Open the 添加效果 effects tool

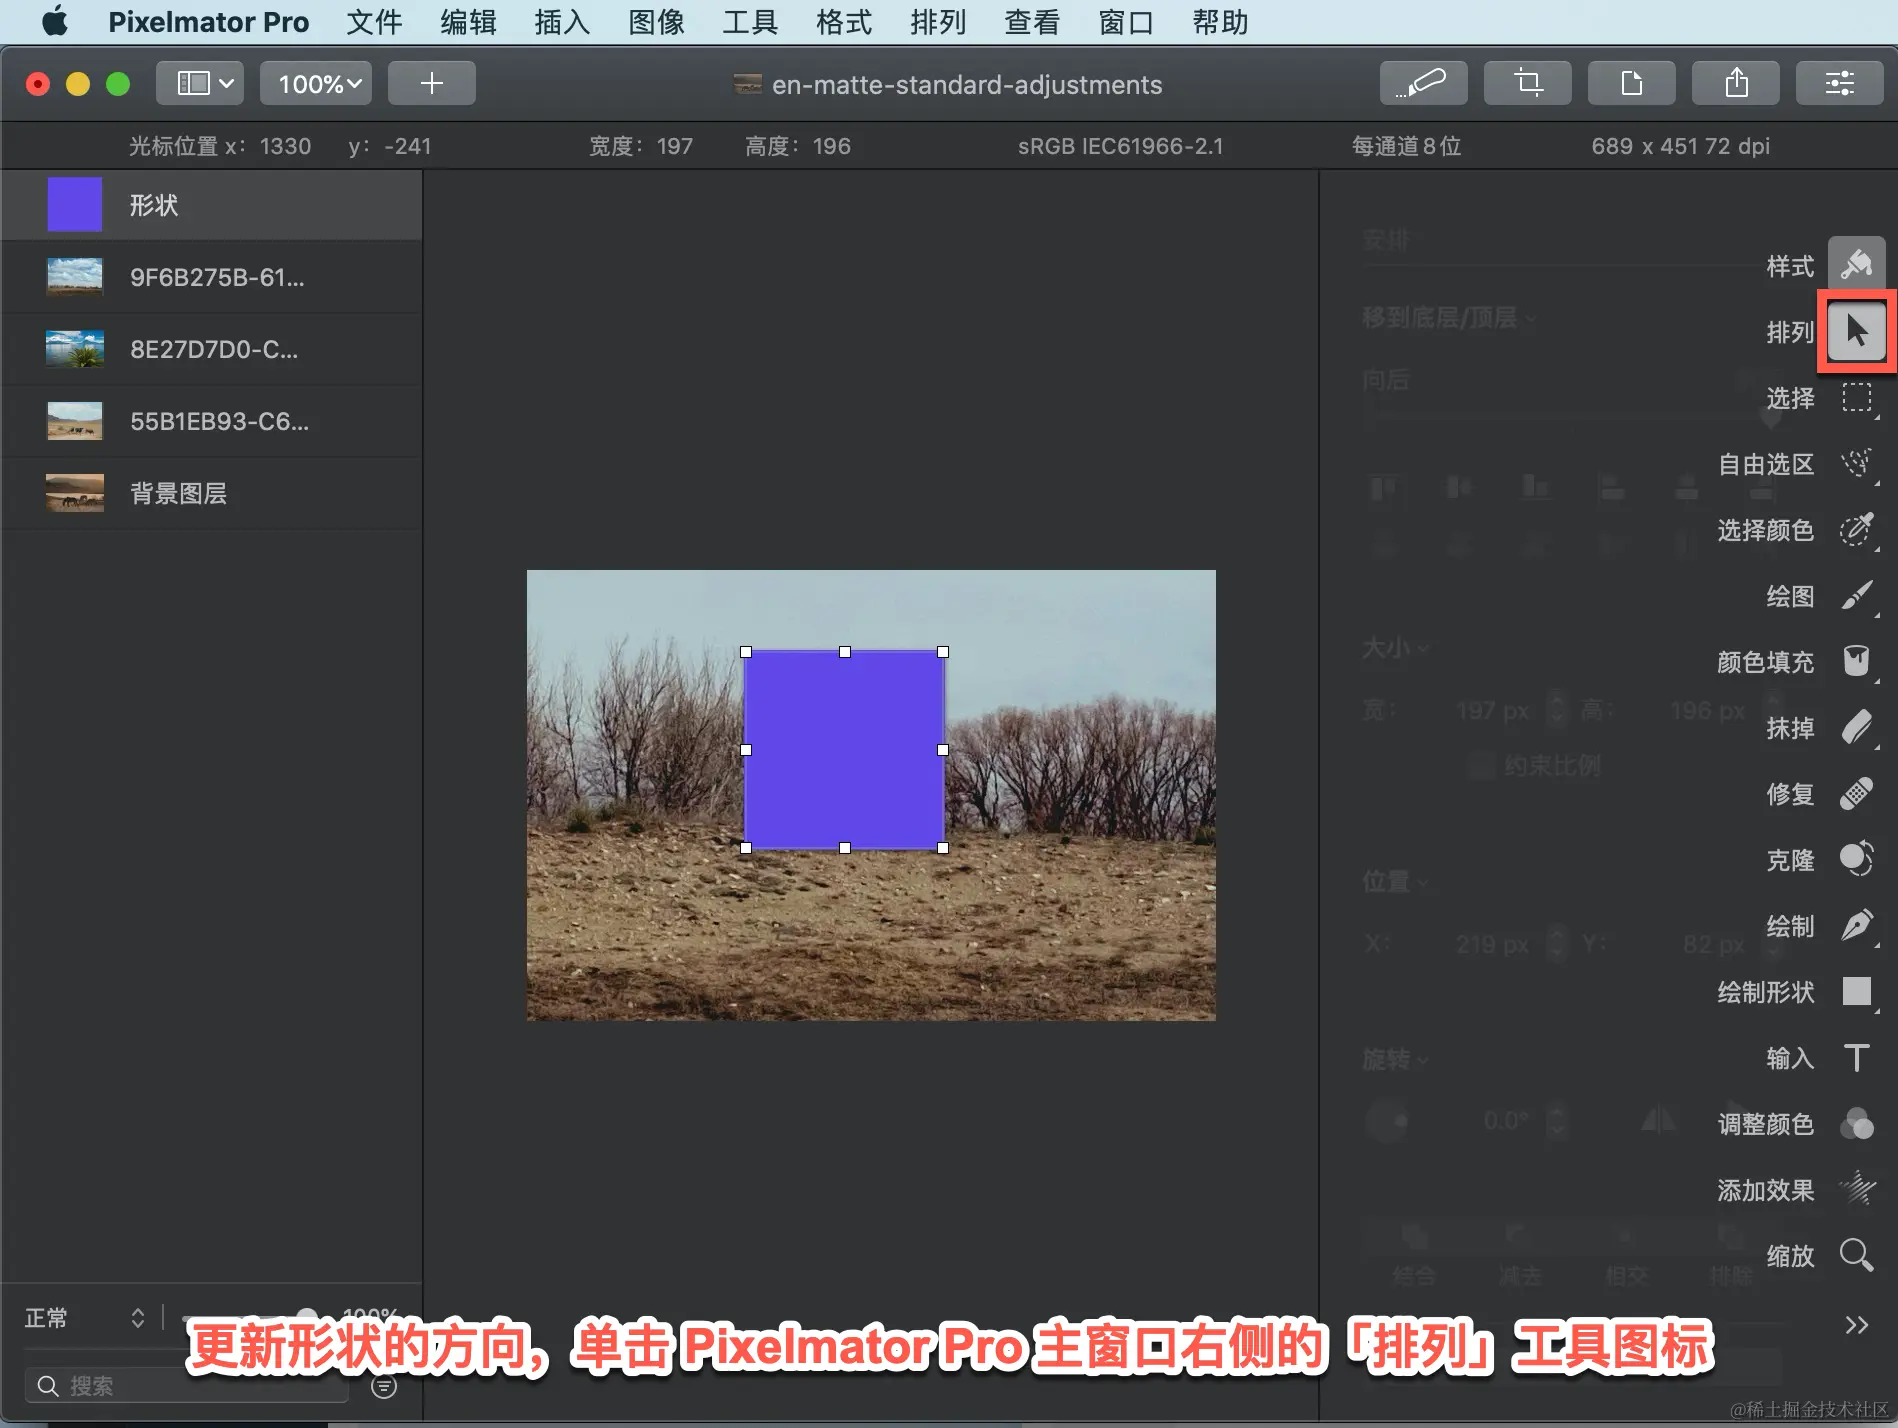pyautogui.click(x=1856, y=1190)
